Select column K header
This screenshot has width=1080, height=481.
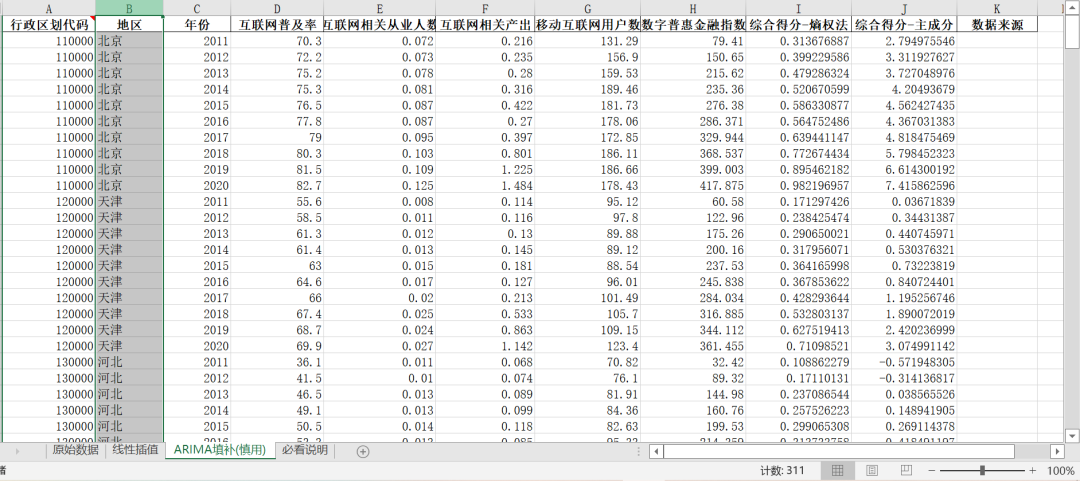click(997, 8)
